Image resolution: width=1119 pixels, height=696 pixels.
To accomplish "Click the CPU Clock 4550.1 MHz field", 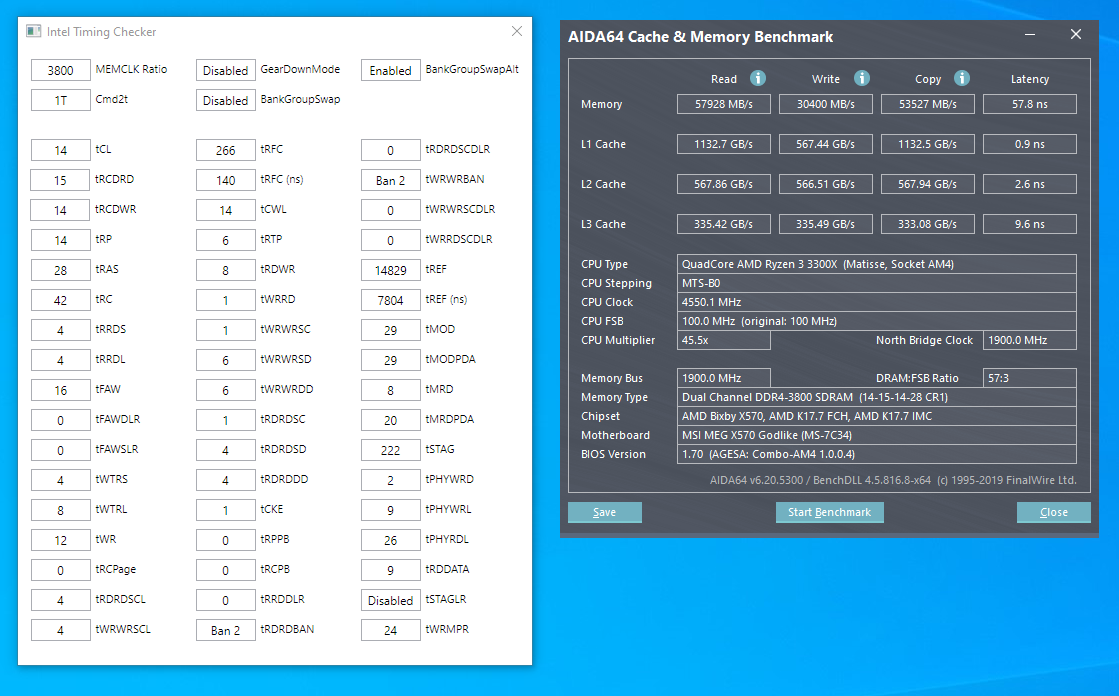I will coord(876,302).
